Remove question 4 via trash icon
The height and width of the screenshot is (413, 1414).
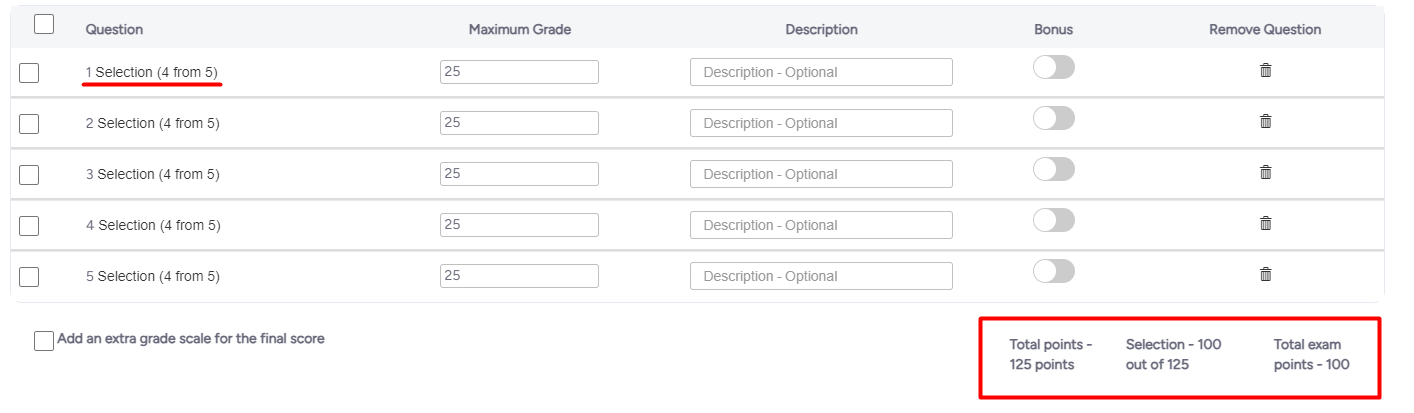pos(1265,223)
